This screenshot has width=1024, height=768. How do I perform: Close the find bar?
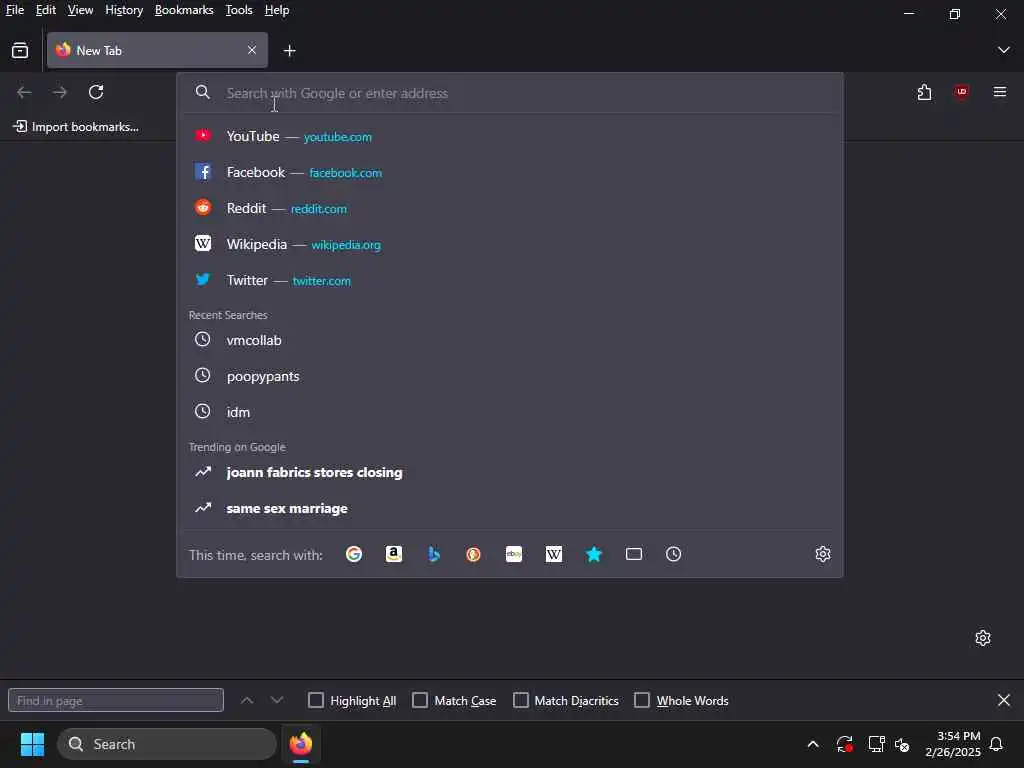[1004, 700]
